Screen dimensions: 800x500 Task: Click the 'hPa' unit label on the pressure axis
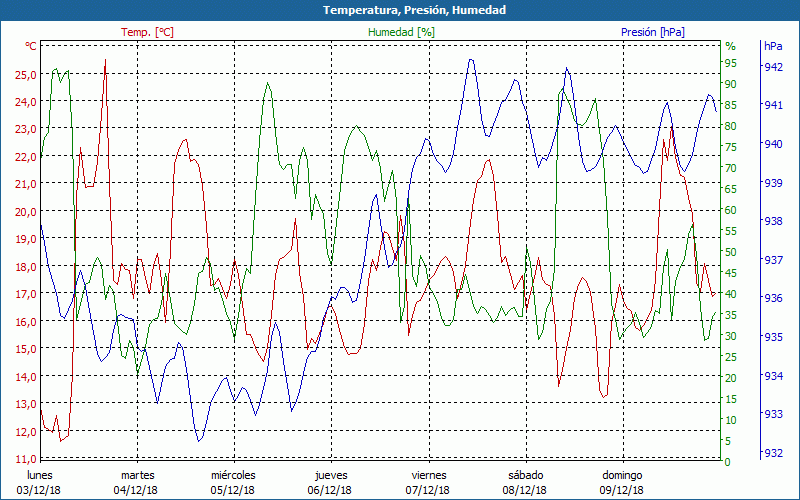773,46
